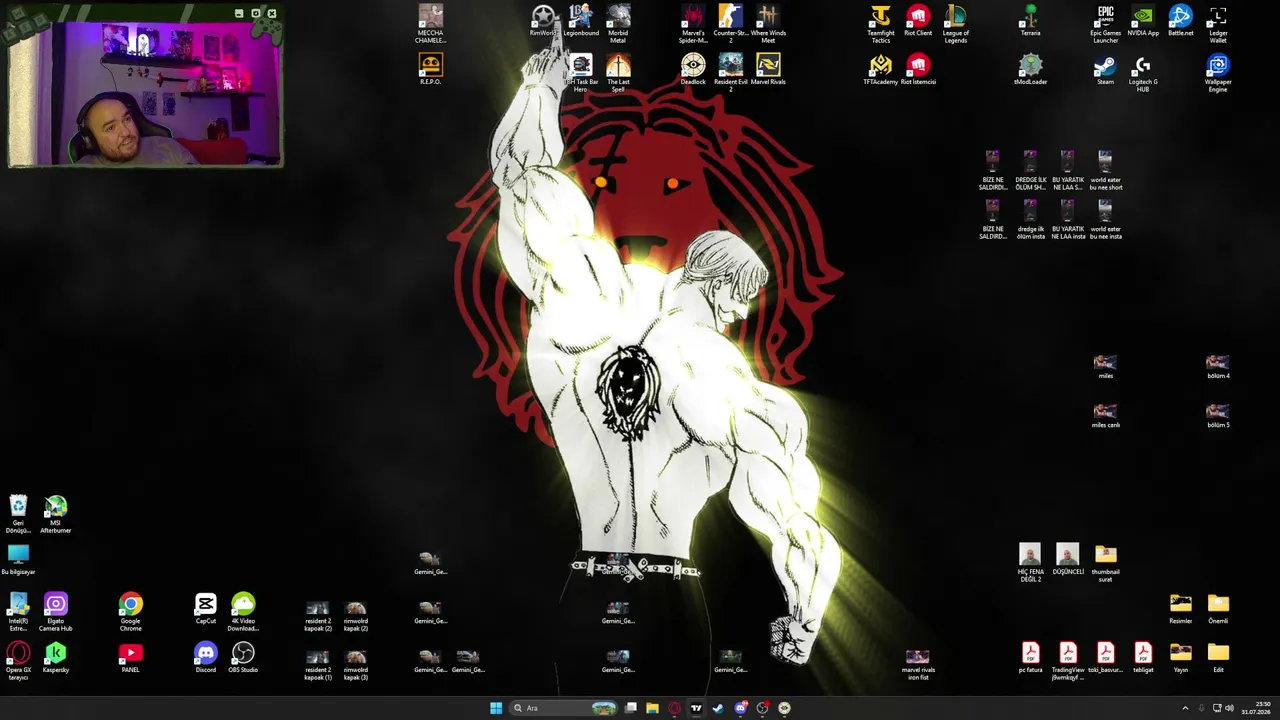Image resolution: width=1280 pixels, height=720 pixels.
Task: Open the Yayın folder
Action: click(1180, 657)
